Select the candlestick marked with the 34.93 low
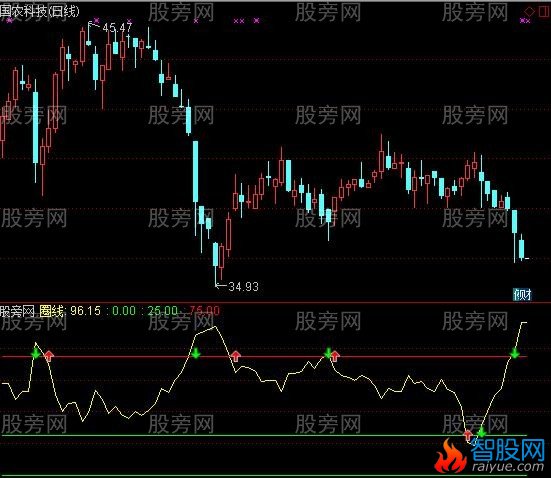Screen dimensions: 551x478 [x=215, y=254]
